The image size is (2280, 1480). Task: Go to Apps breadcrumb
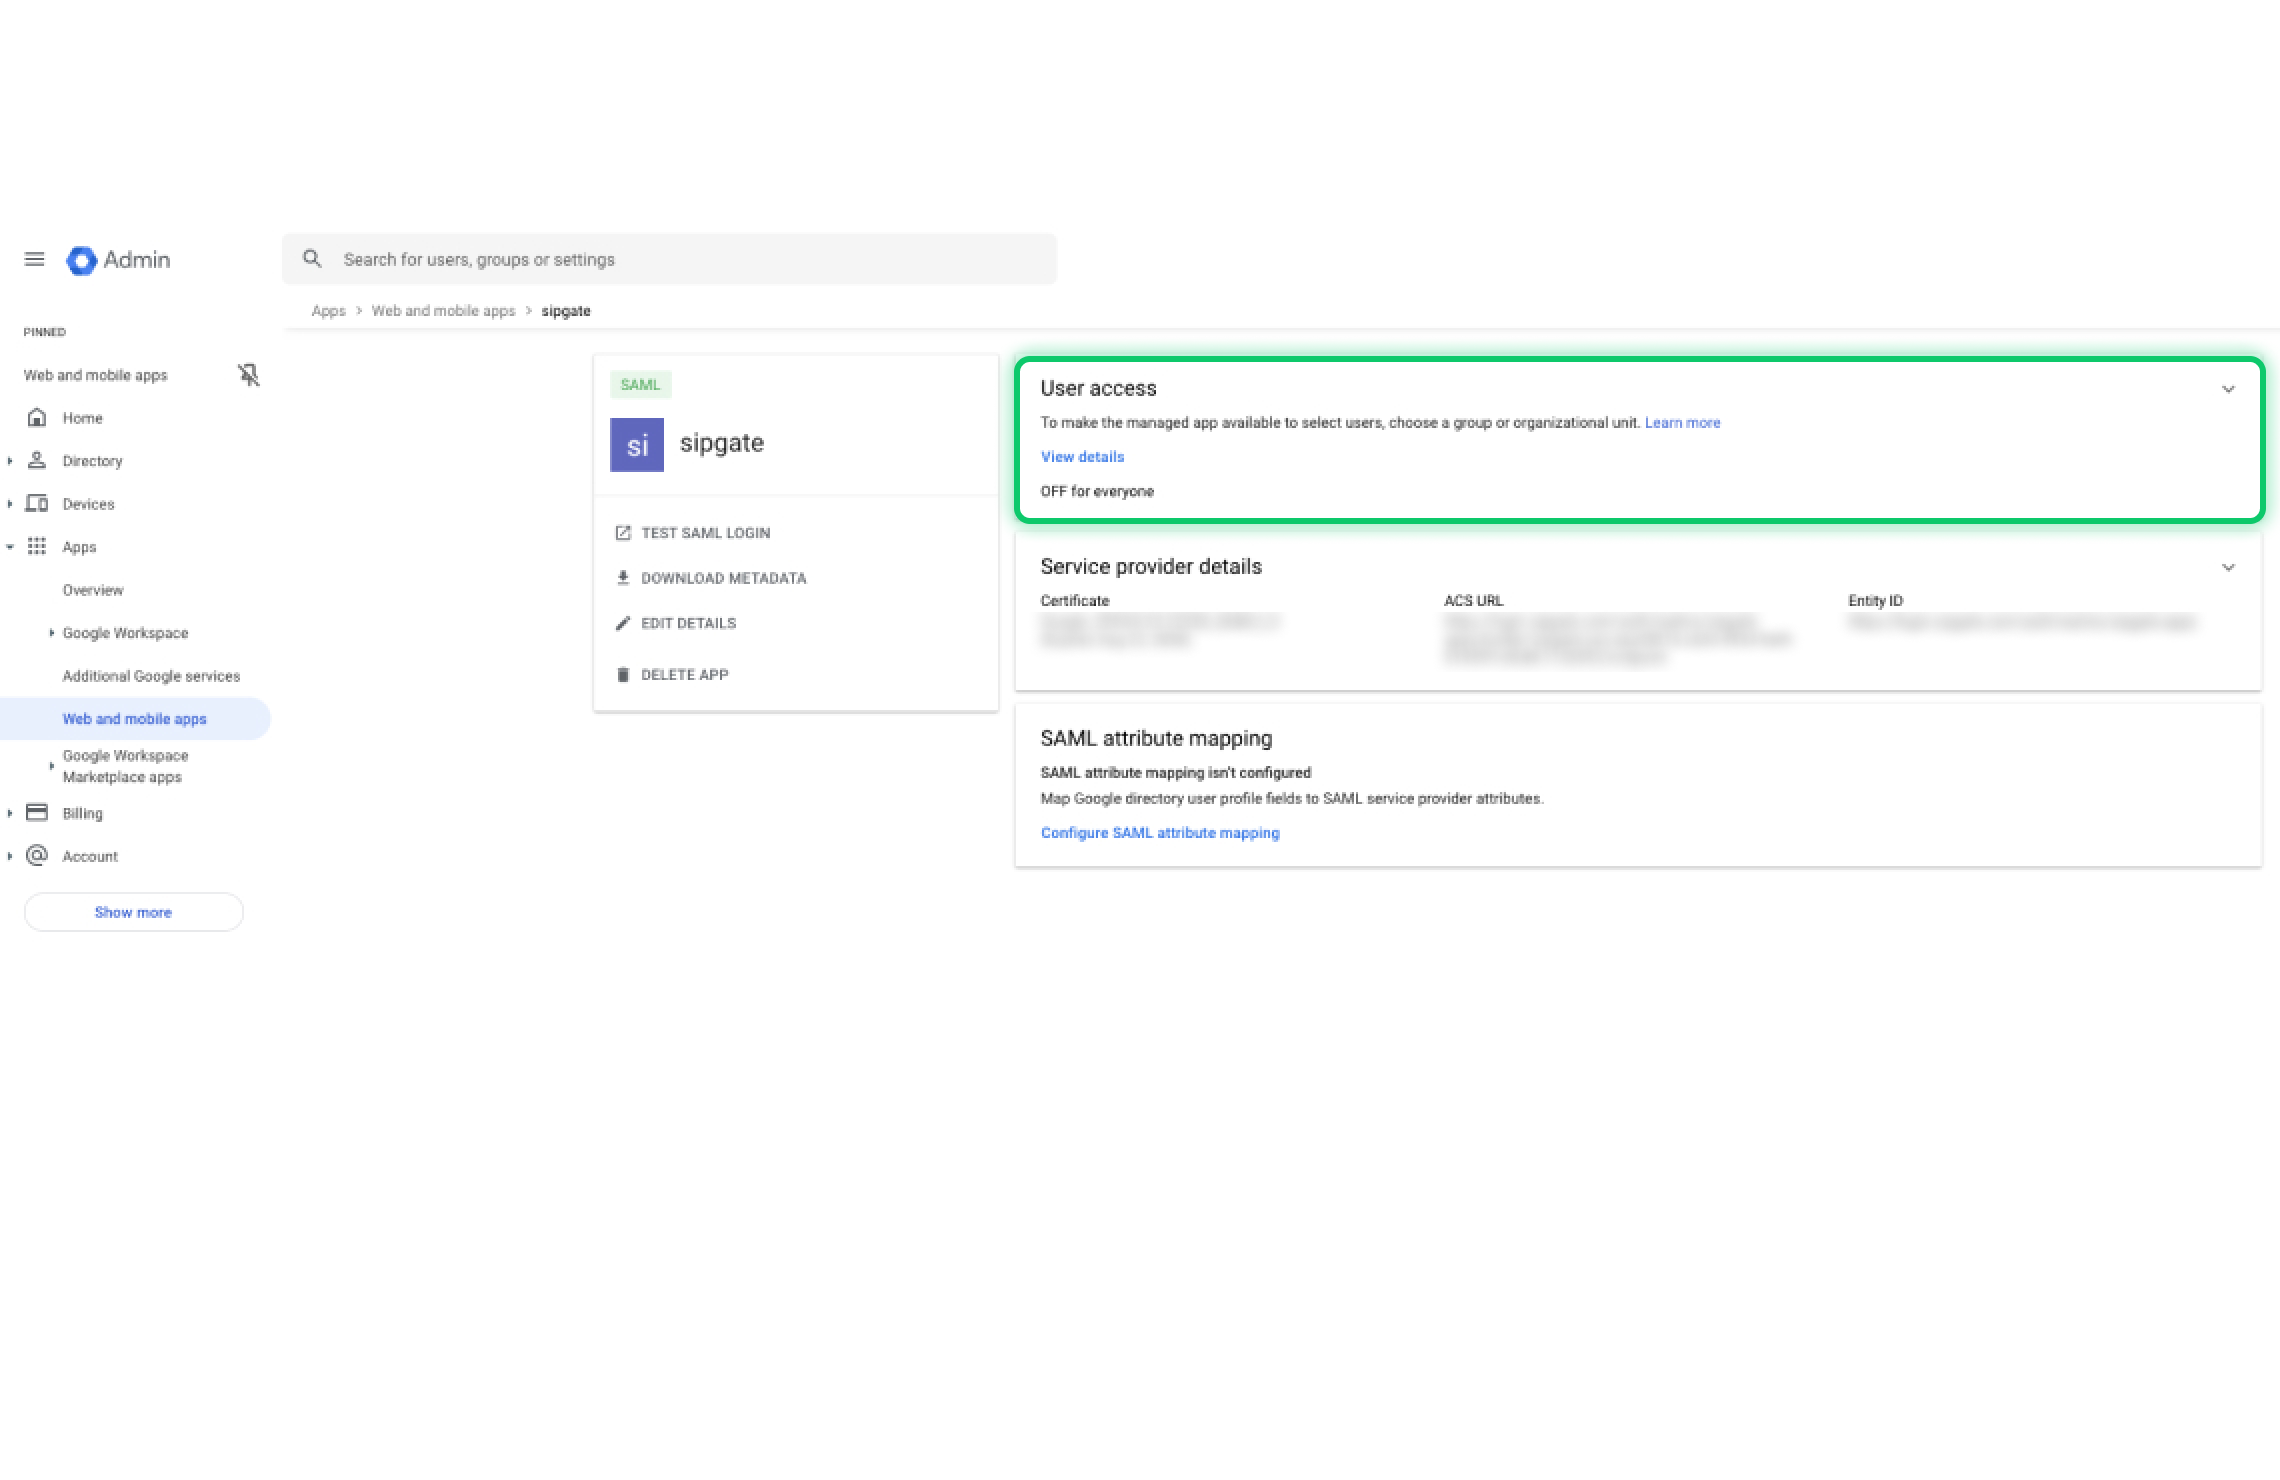point(328,311)
